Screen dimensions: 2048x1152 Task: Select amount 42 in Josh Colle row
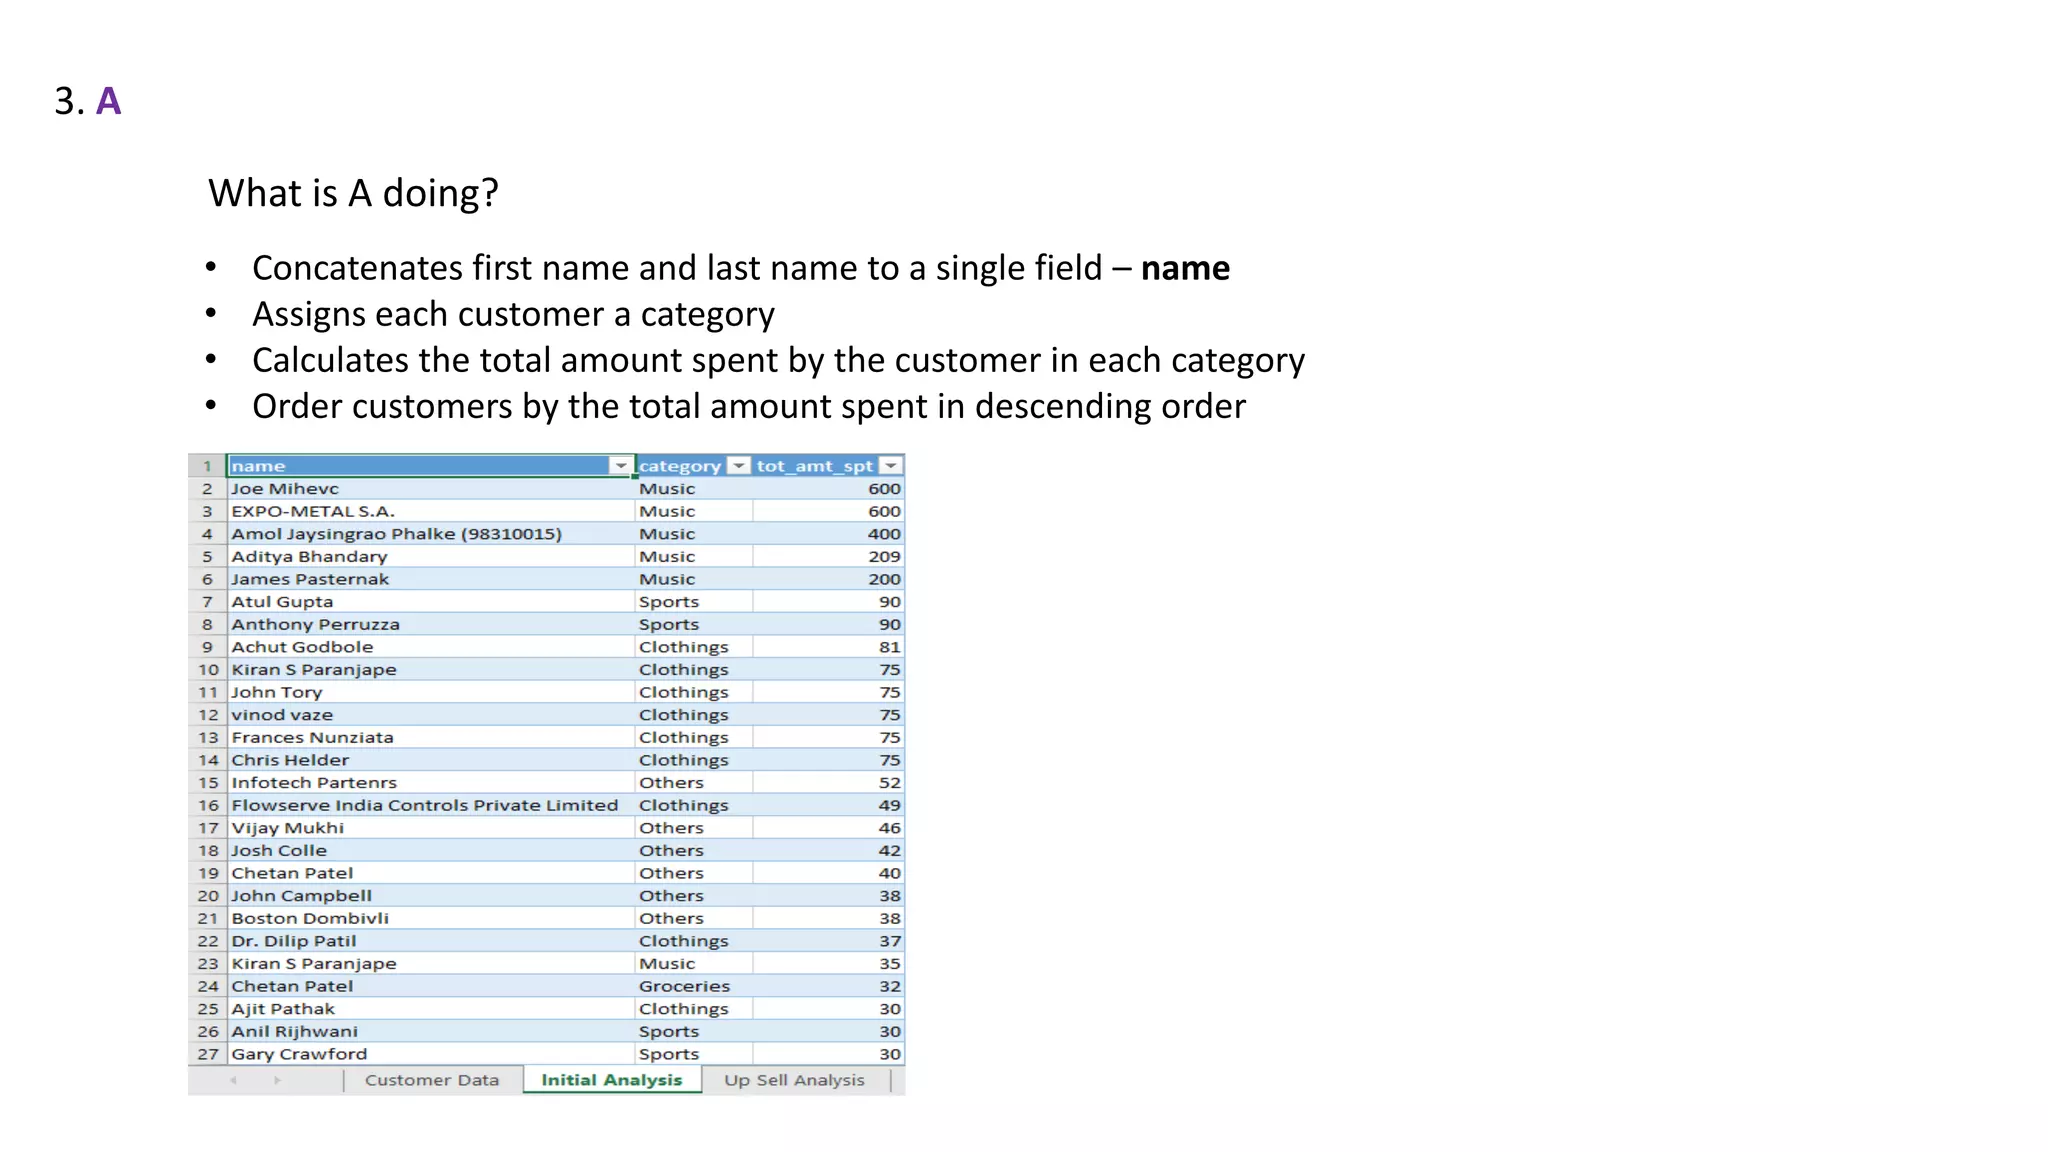click(828, 850)
